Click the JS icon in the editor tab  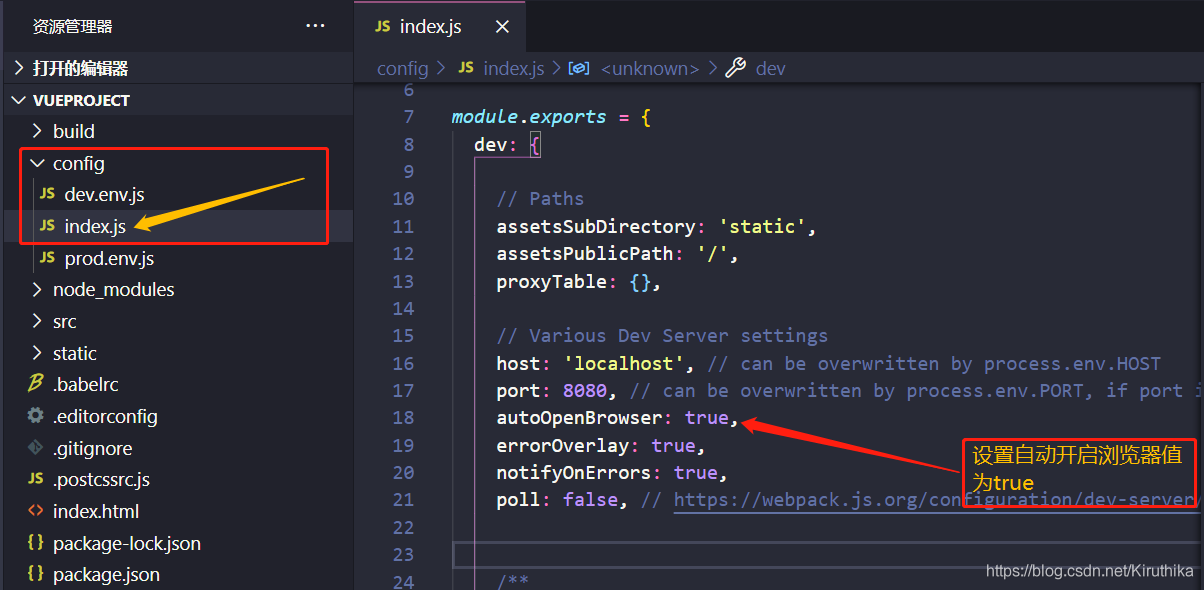tap(382, 27)
